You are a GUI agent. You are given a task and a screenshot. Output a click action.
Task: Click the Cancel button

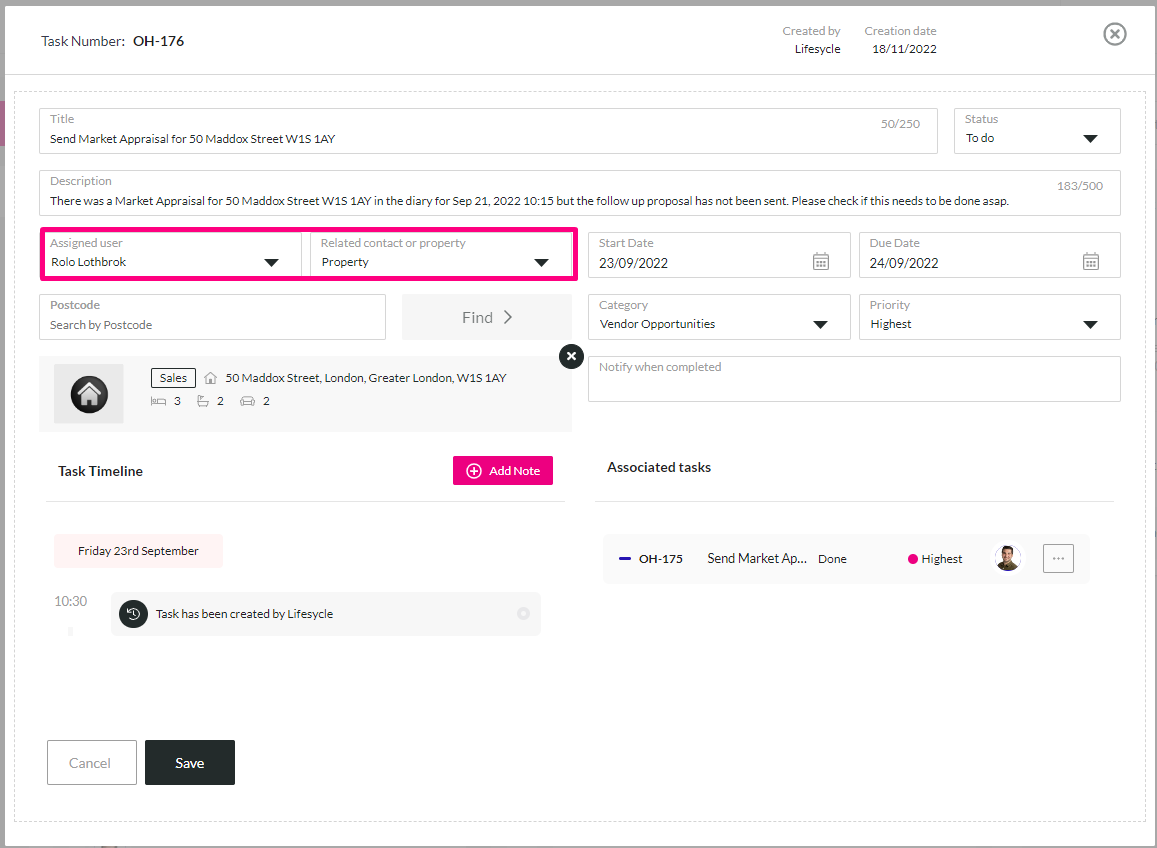coord(91,762)
